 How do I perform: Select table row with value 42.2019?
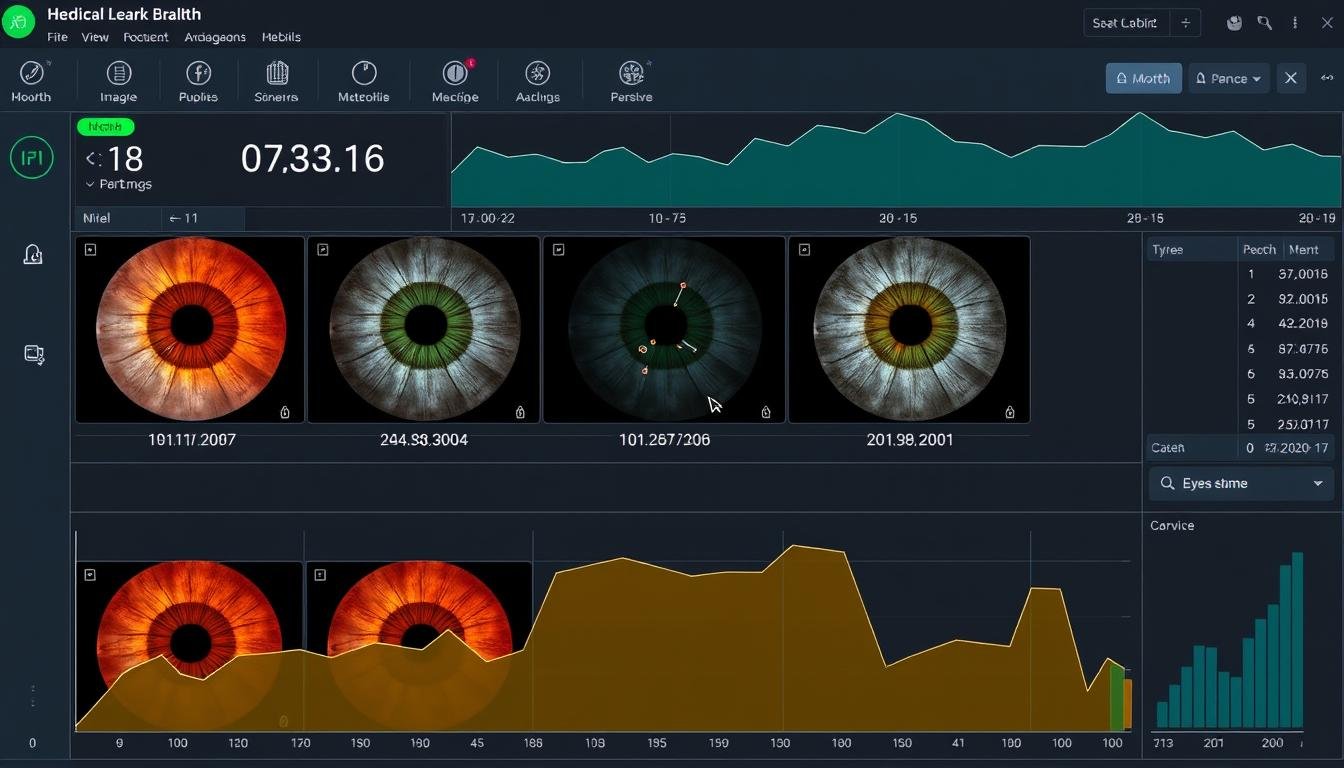[x=1241, y=323]
